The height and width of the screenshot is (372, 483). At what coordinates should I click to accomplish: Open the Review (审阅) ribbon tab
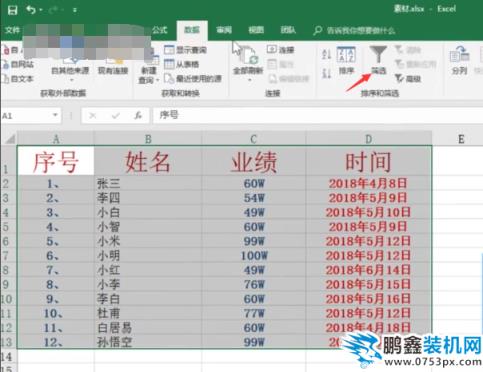click(x=224, y=30)
